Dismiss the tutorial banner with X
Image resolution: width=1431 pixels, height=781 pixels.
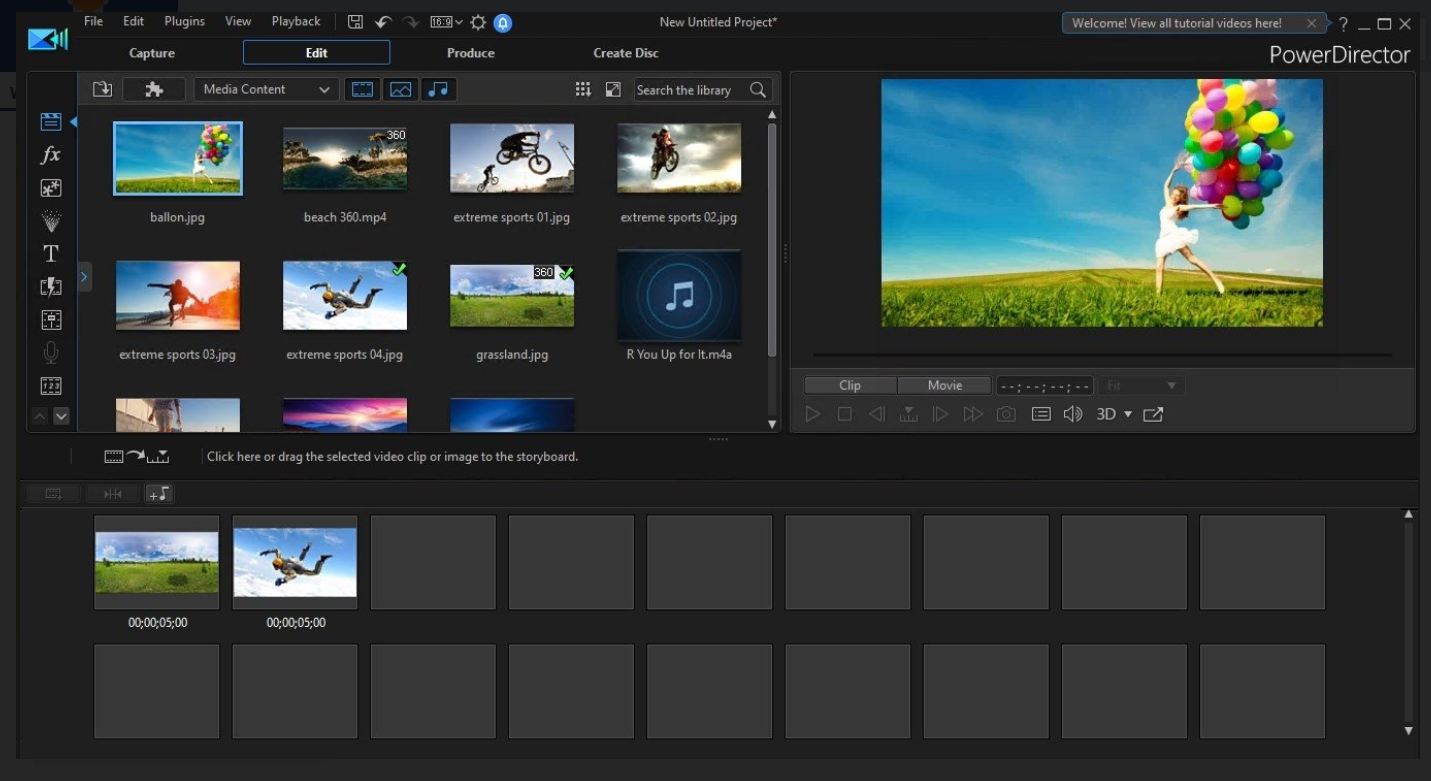(1311, 23)
